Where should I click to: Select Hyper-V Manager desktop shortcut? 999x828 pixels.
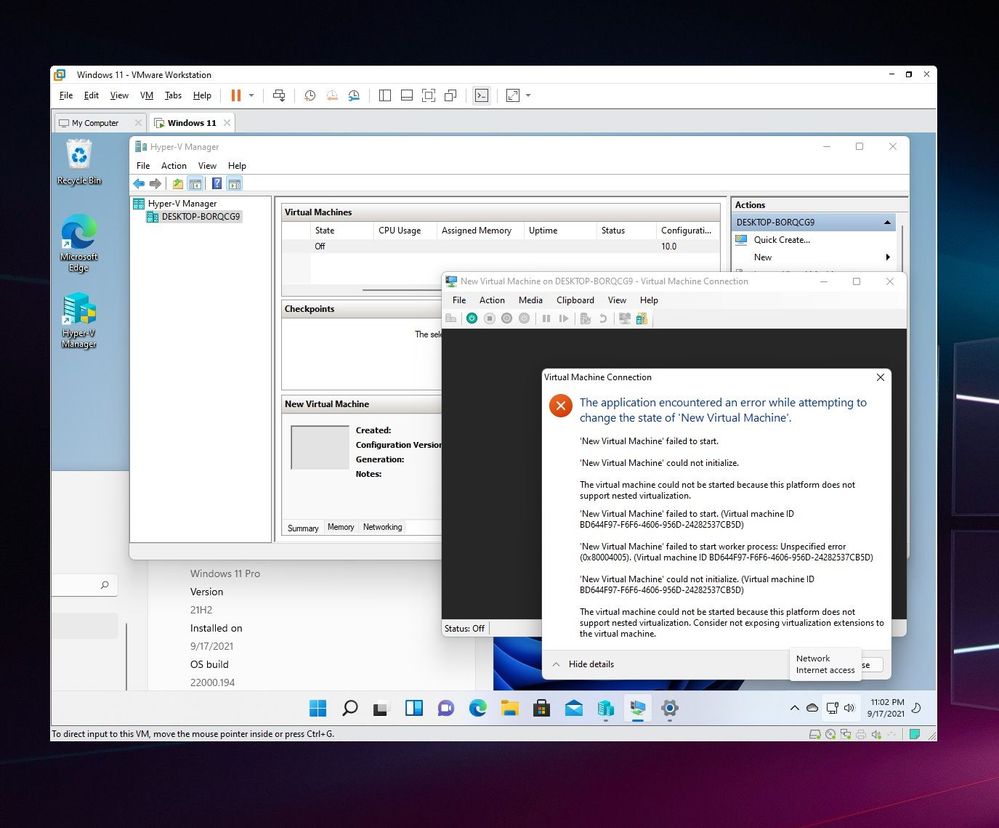[79, 321]
